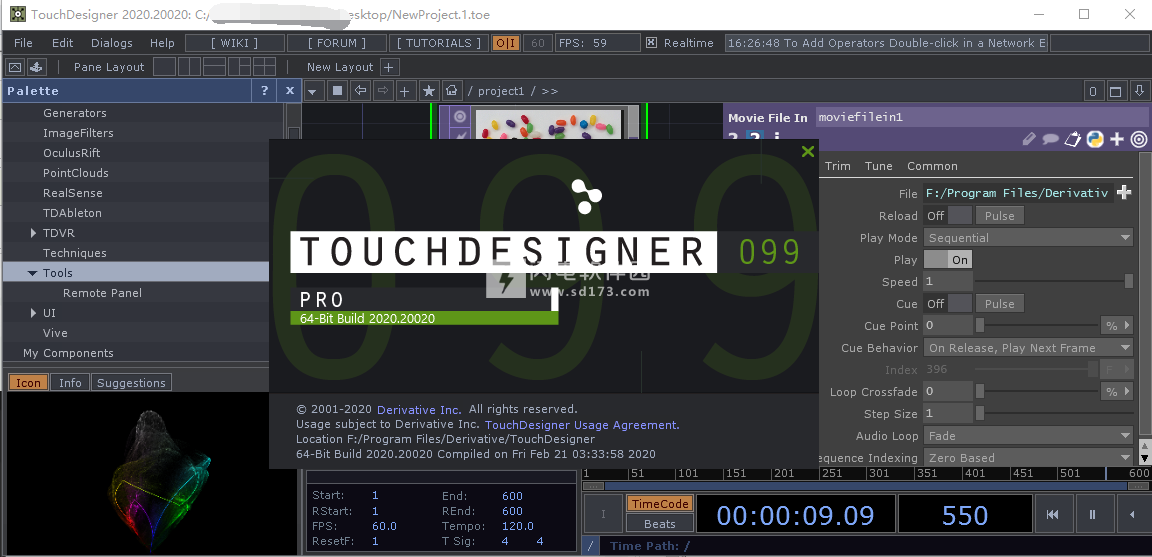Close the Palette panel with x
Viewport: 1152px width, 557px height.
coord(289,91)
